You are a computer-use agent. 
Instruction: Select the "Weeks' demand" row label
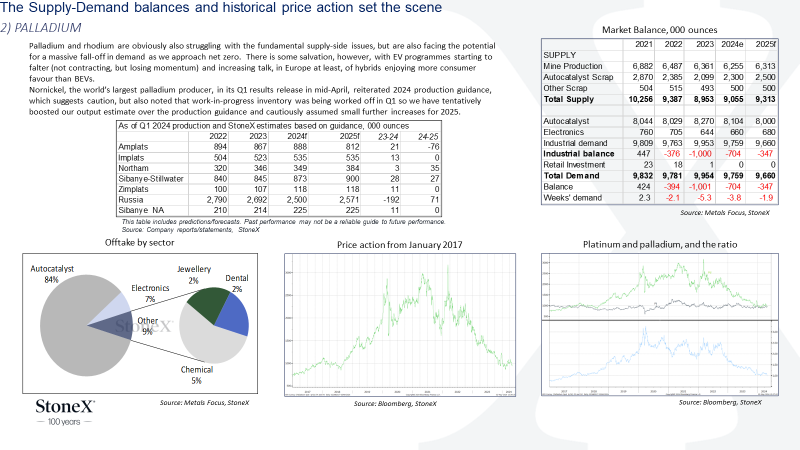point(572,197)
